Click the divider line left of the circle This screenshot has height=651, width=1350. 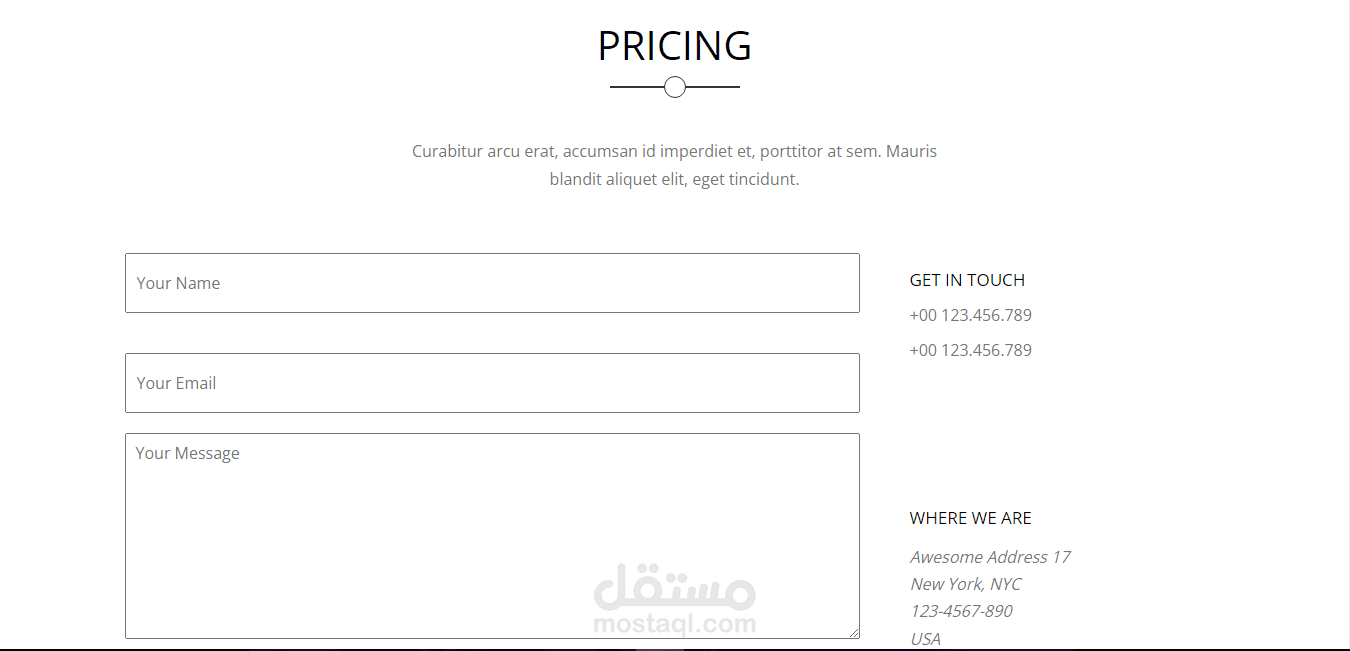coord(637,87)
